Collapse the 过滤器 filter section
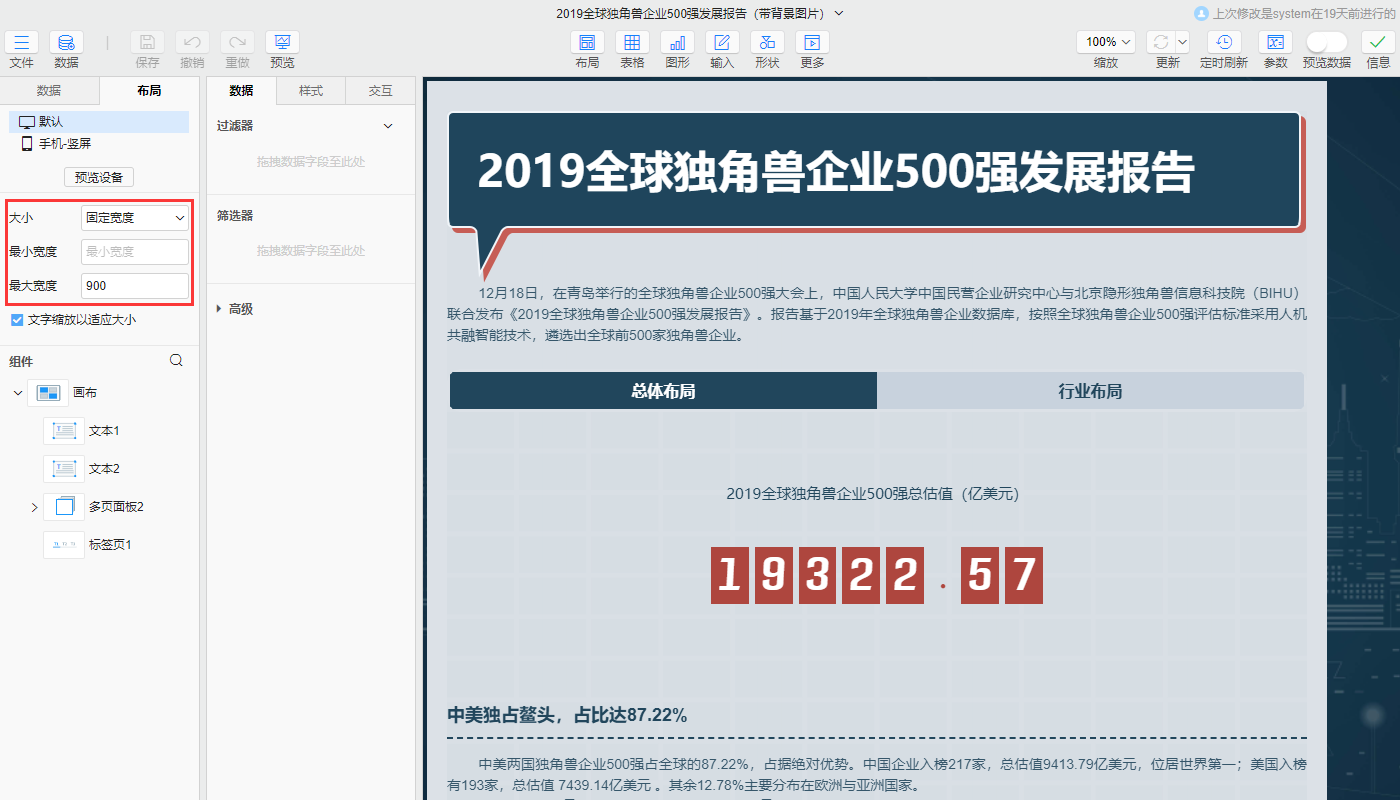The height and width of the screenshot is (800, 1400). click(x=388, y=125)
